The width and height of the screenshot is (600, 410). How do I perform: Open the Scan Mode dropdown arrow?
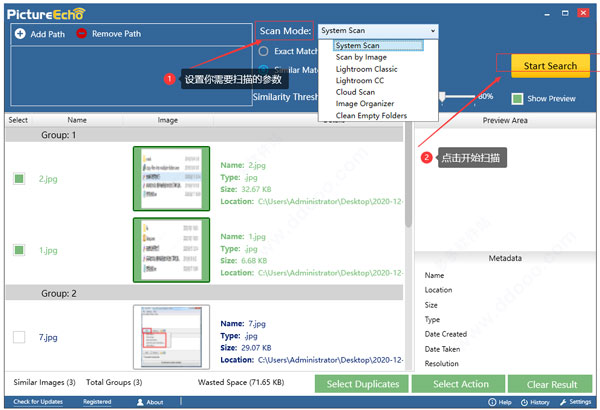coord(433,31)
